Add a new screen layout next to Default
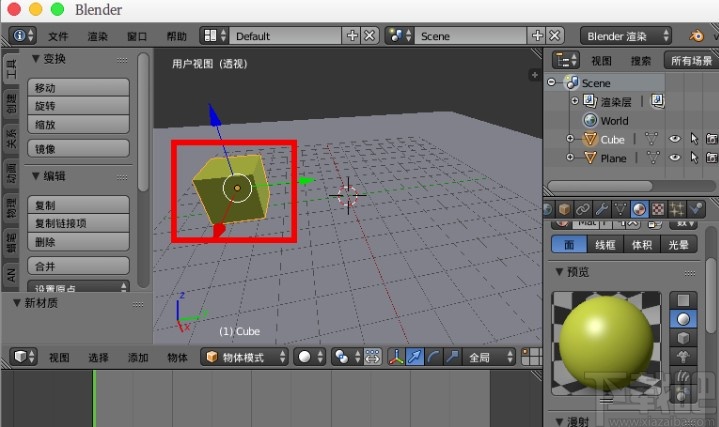Image resolution: width=719 pixels, height=427 pixels. click(x=352, y=35)
